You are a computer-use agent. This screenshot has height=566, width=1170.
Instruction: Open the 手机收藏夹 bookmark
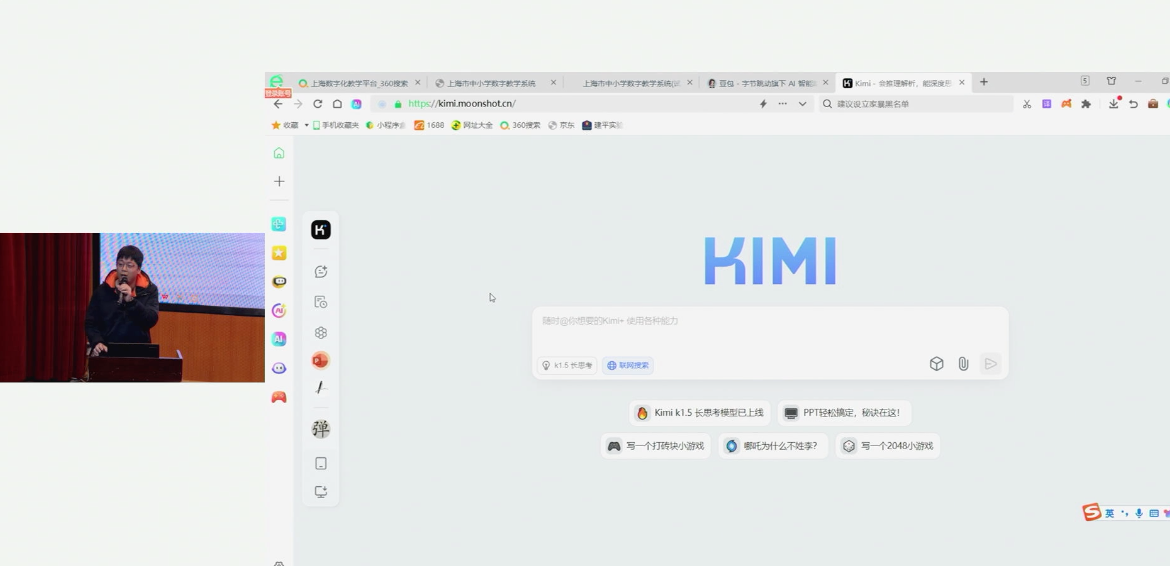pyautogui.click(x=336, y=125)
